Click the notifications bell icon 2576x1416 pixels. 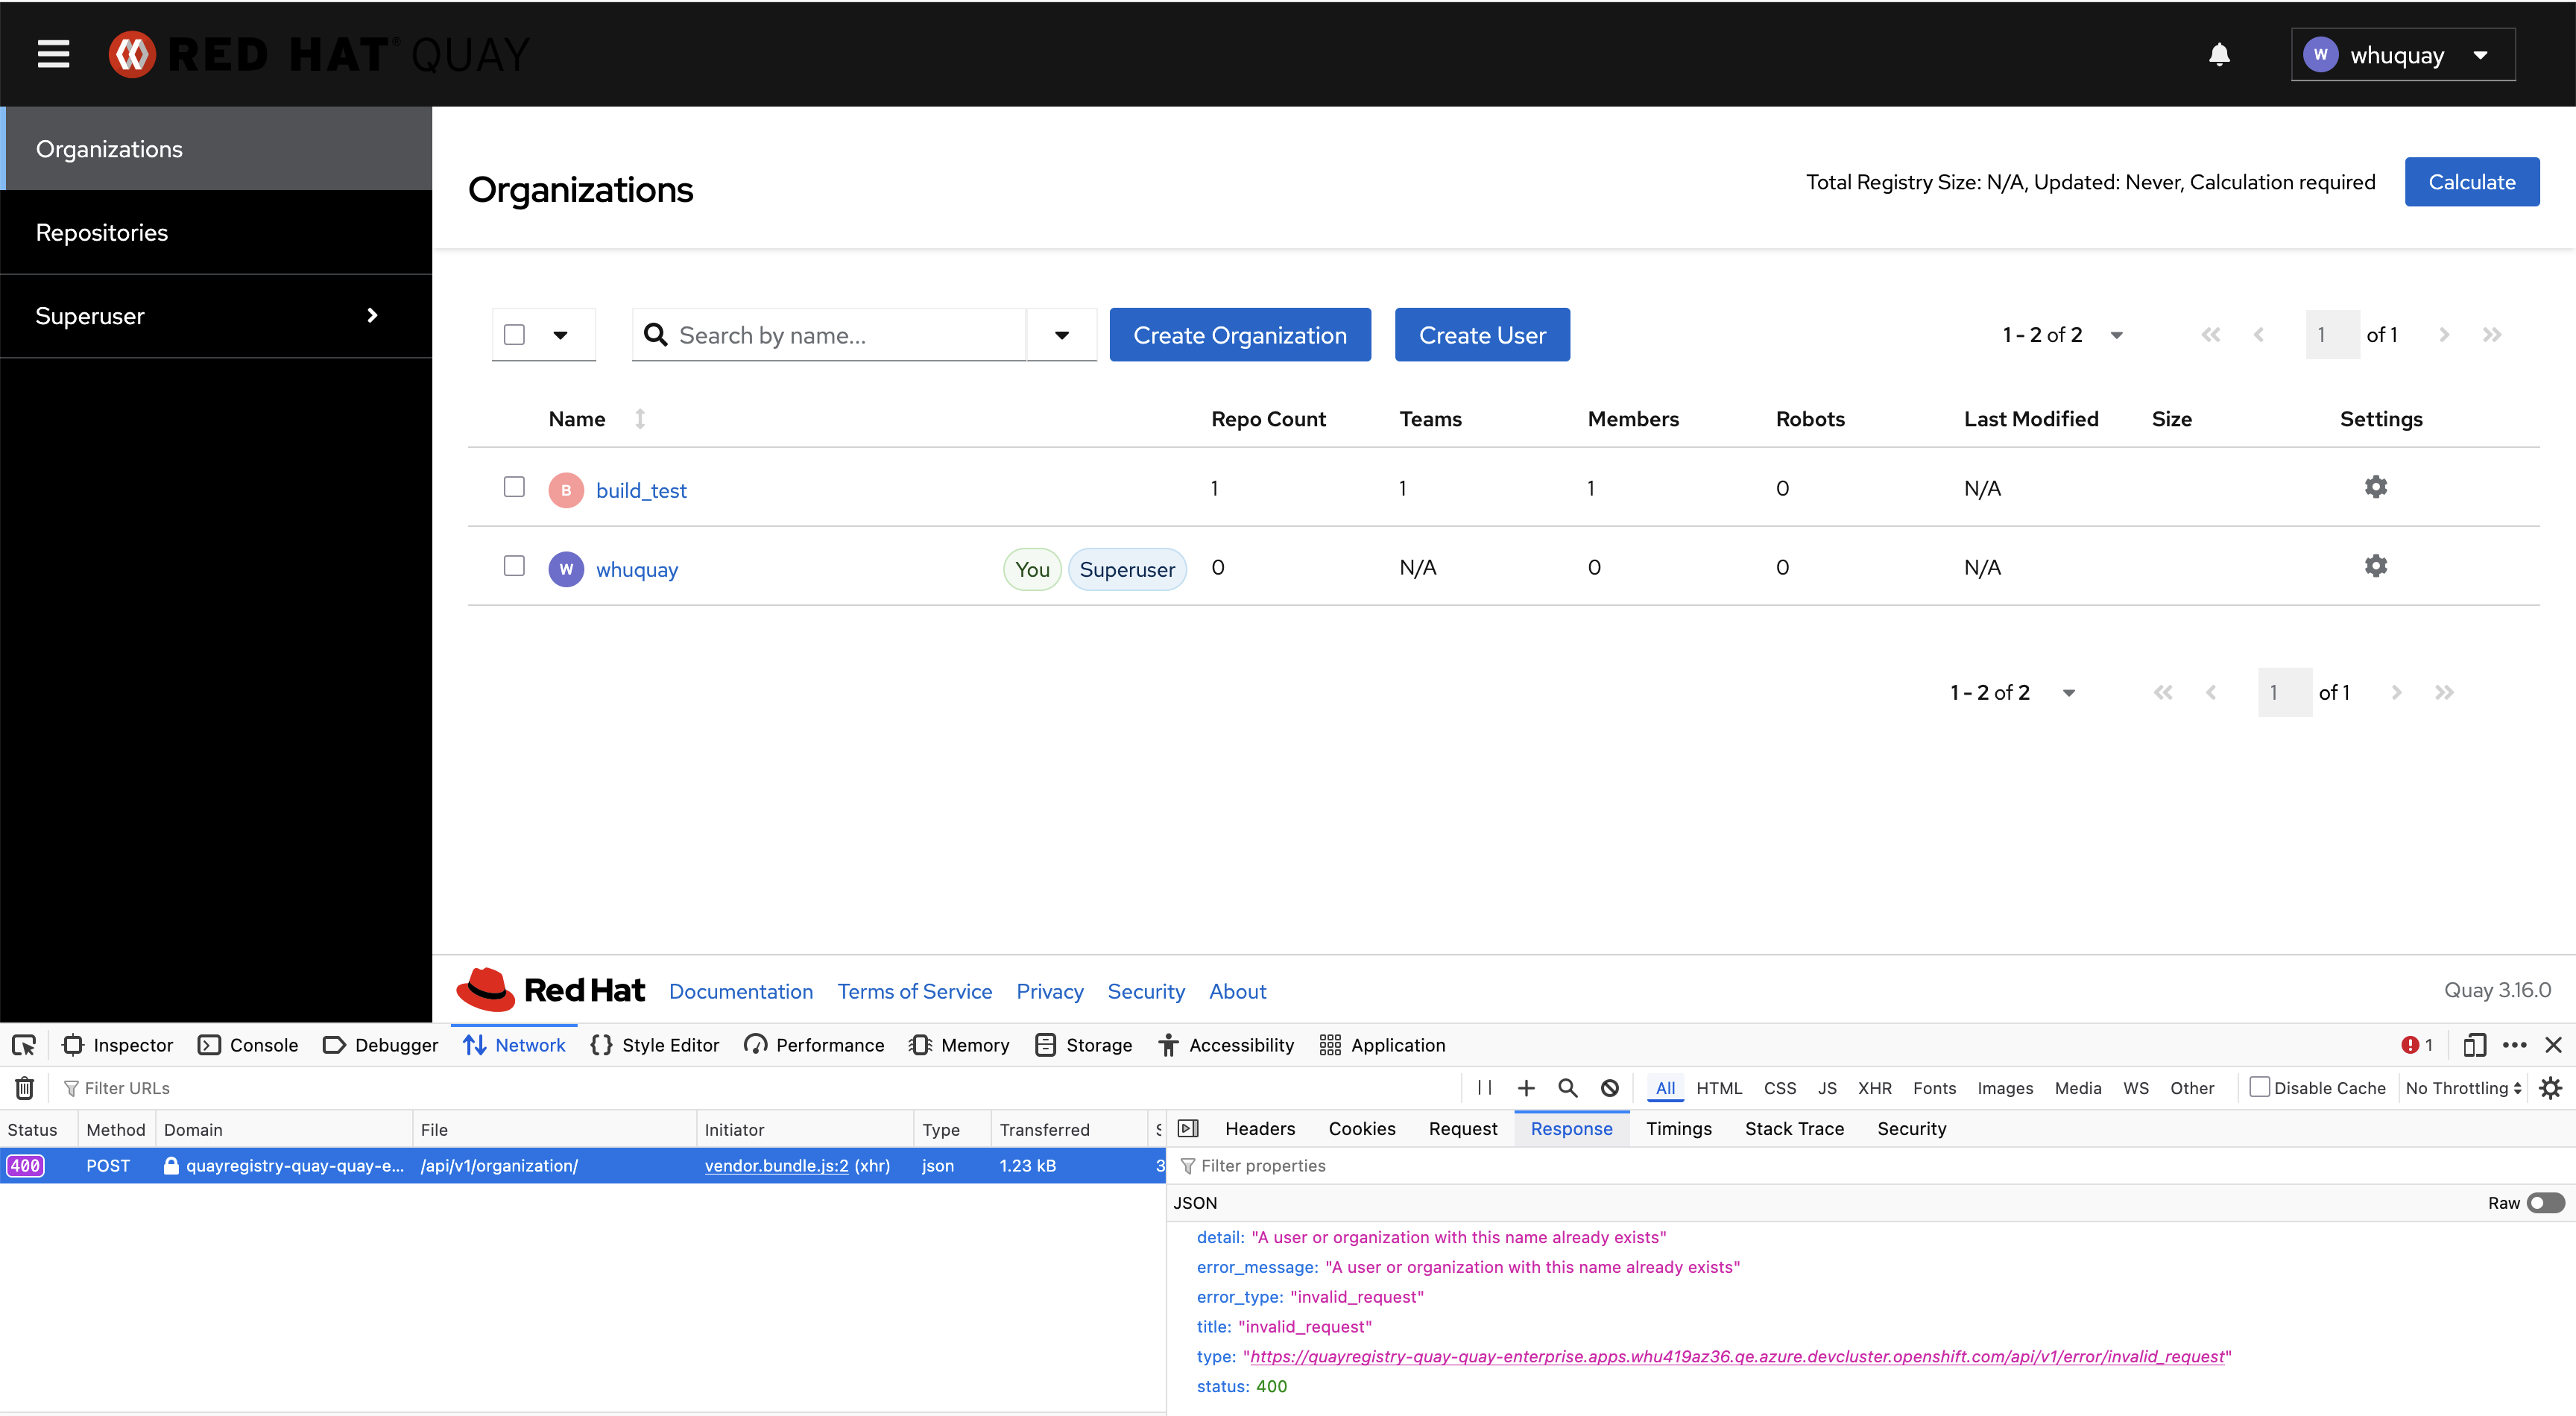click(2219, 54)
